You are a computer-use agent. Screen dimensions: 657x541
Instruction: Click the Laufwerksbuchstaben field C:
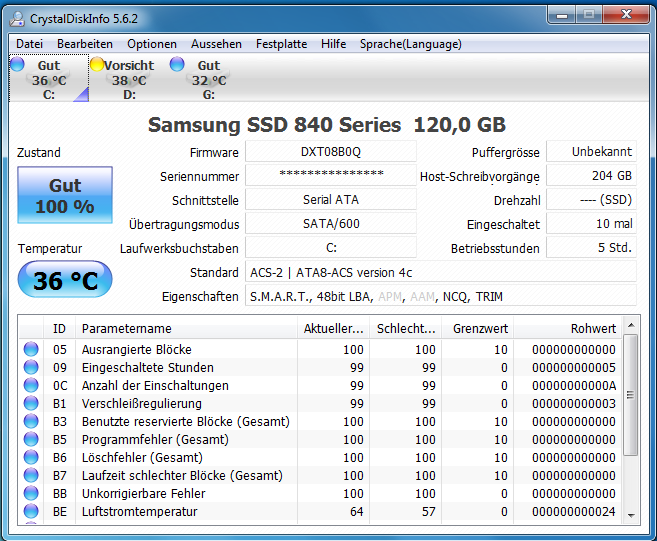[331, 248]
